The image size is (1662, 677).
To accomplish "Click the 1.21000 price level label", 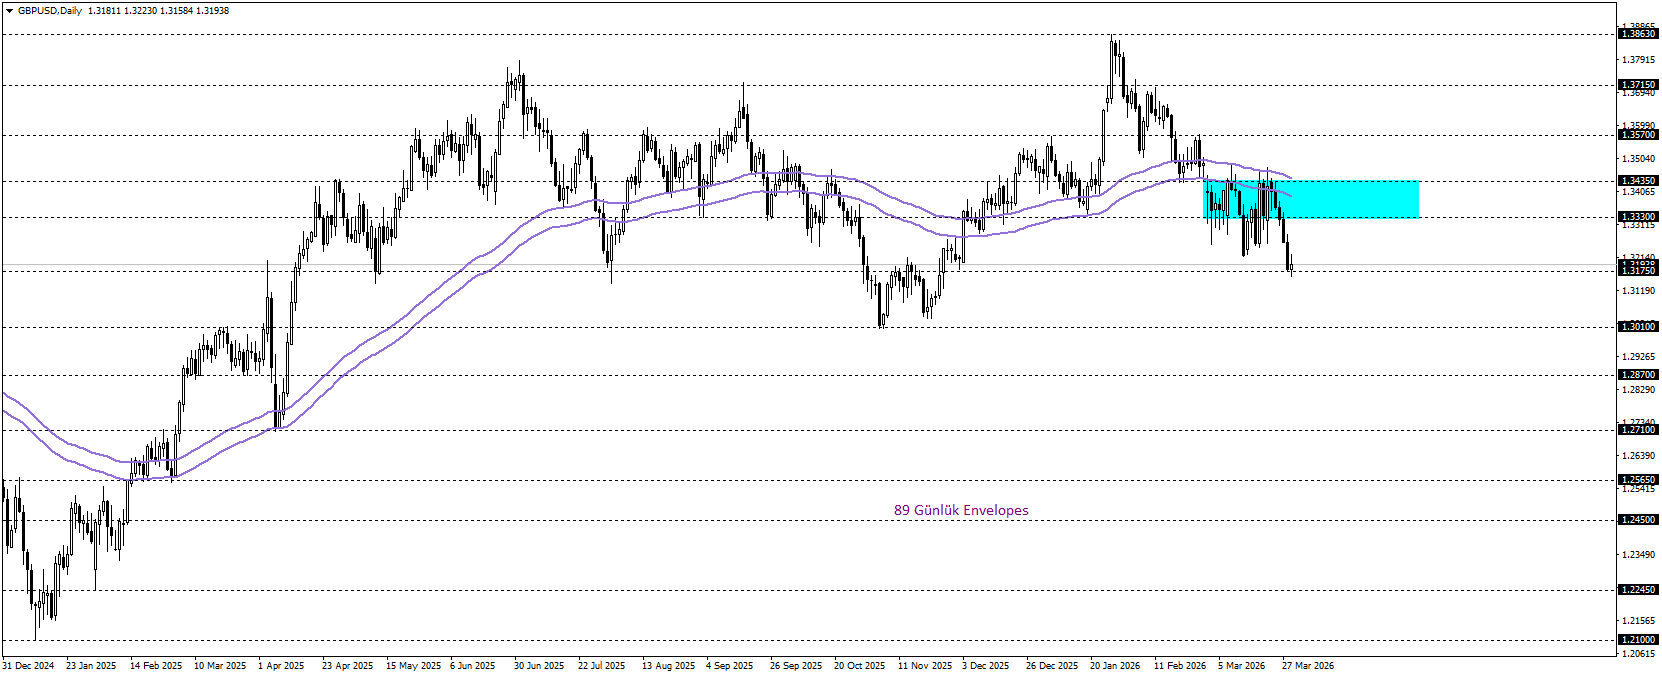I will coord(1638,640).
